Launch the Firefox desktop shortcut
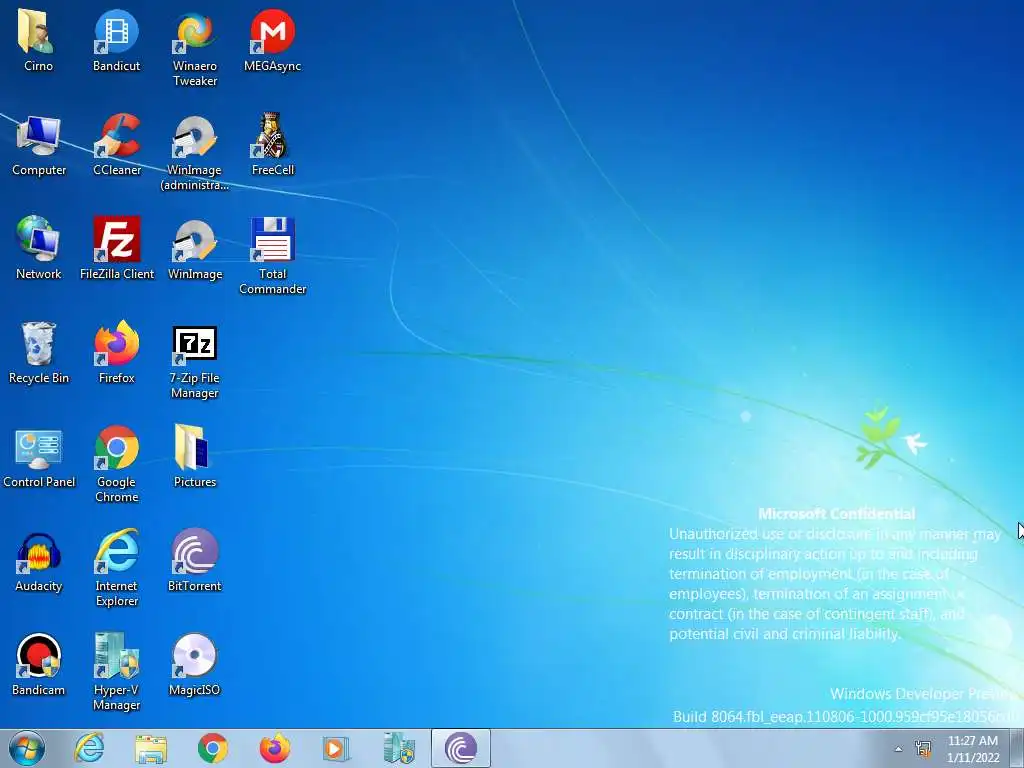 coord(117,352)
